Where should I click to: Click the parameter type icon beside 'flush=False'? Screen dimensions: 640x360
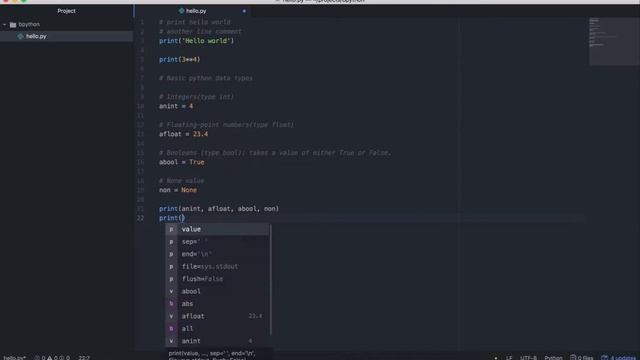click(x=171, y=279)
